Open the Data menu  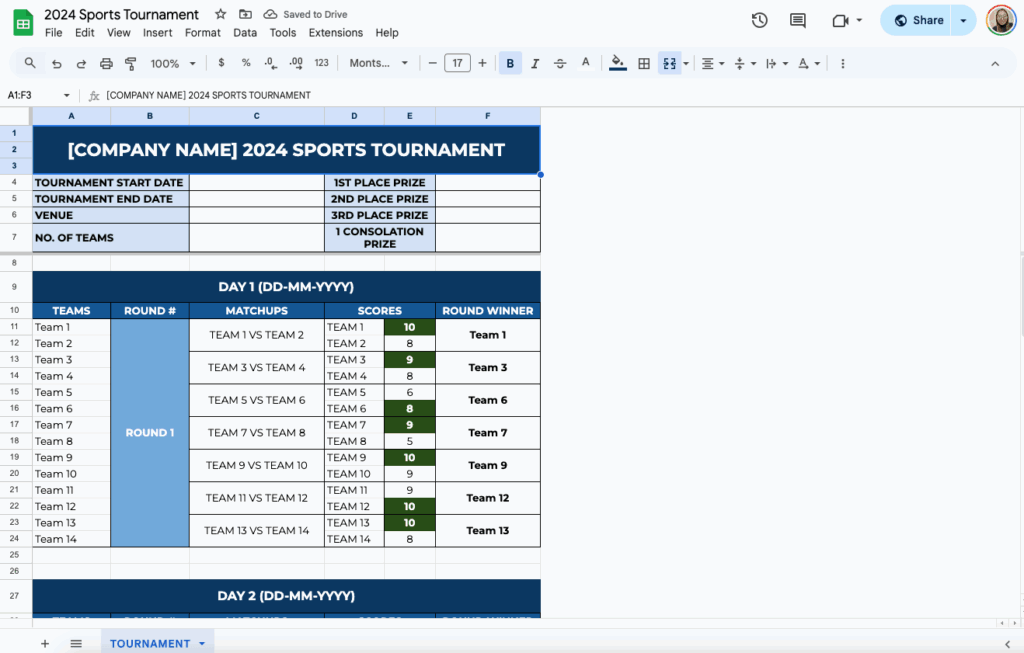[245, 32]
